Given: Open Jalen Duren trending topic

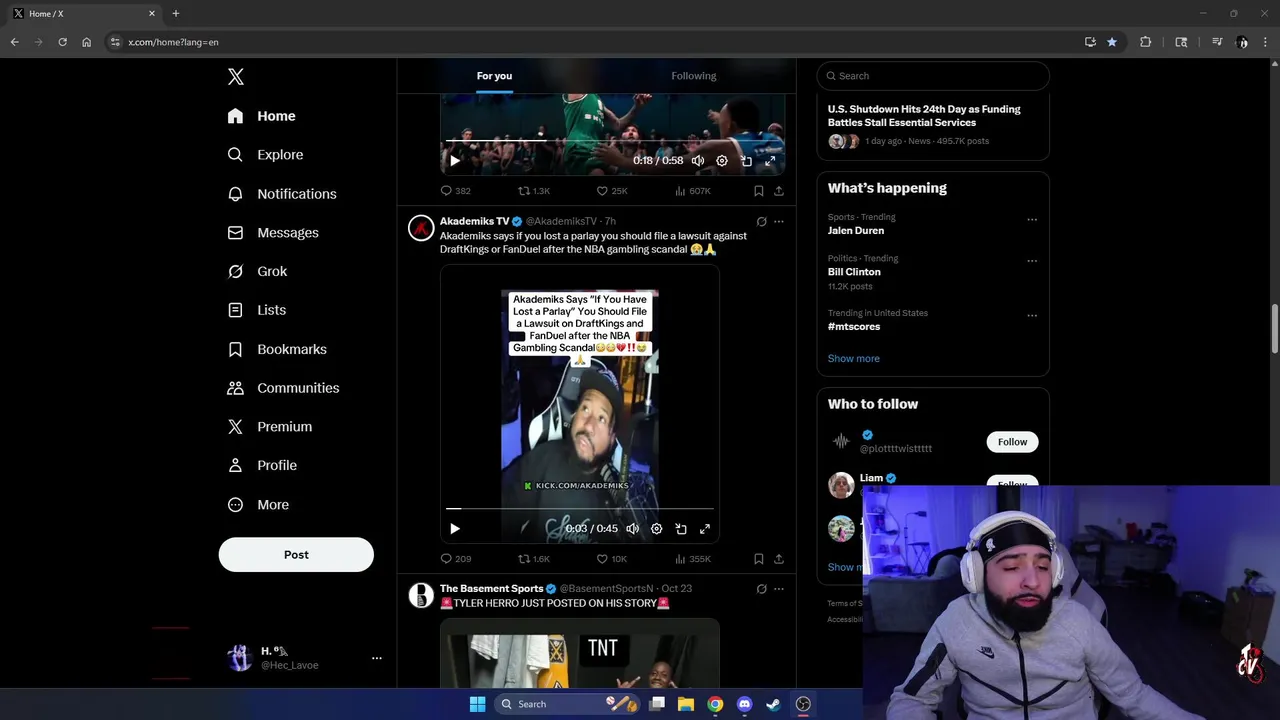Looking at the screenshot, I should click(856, 231).
